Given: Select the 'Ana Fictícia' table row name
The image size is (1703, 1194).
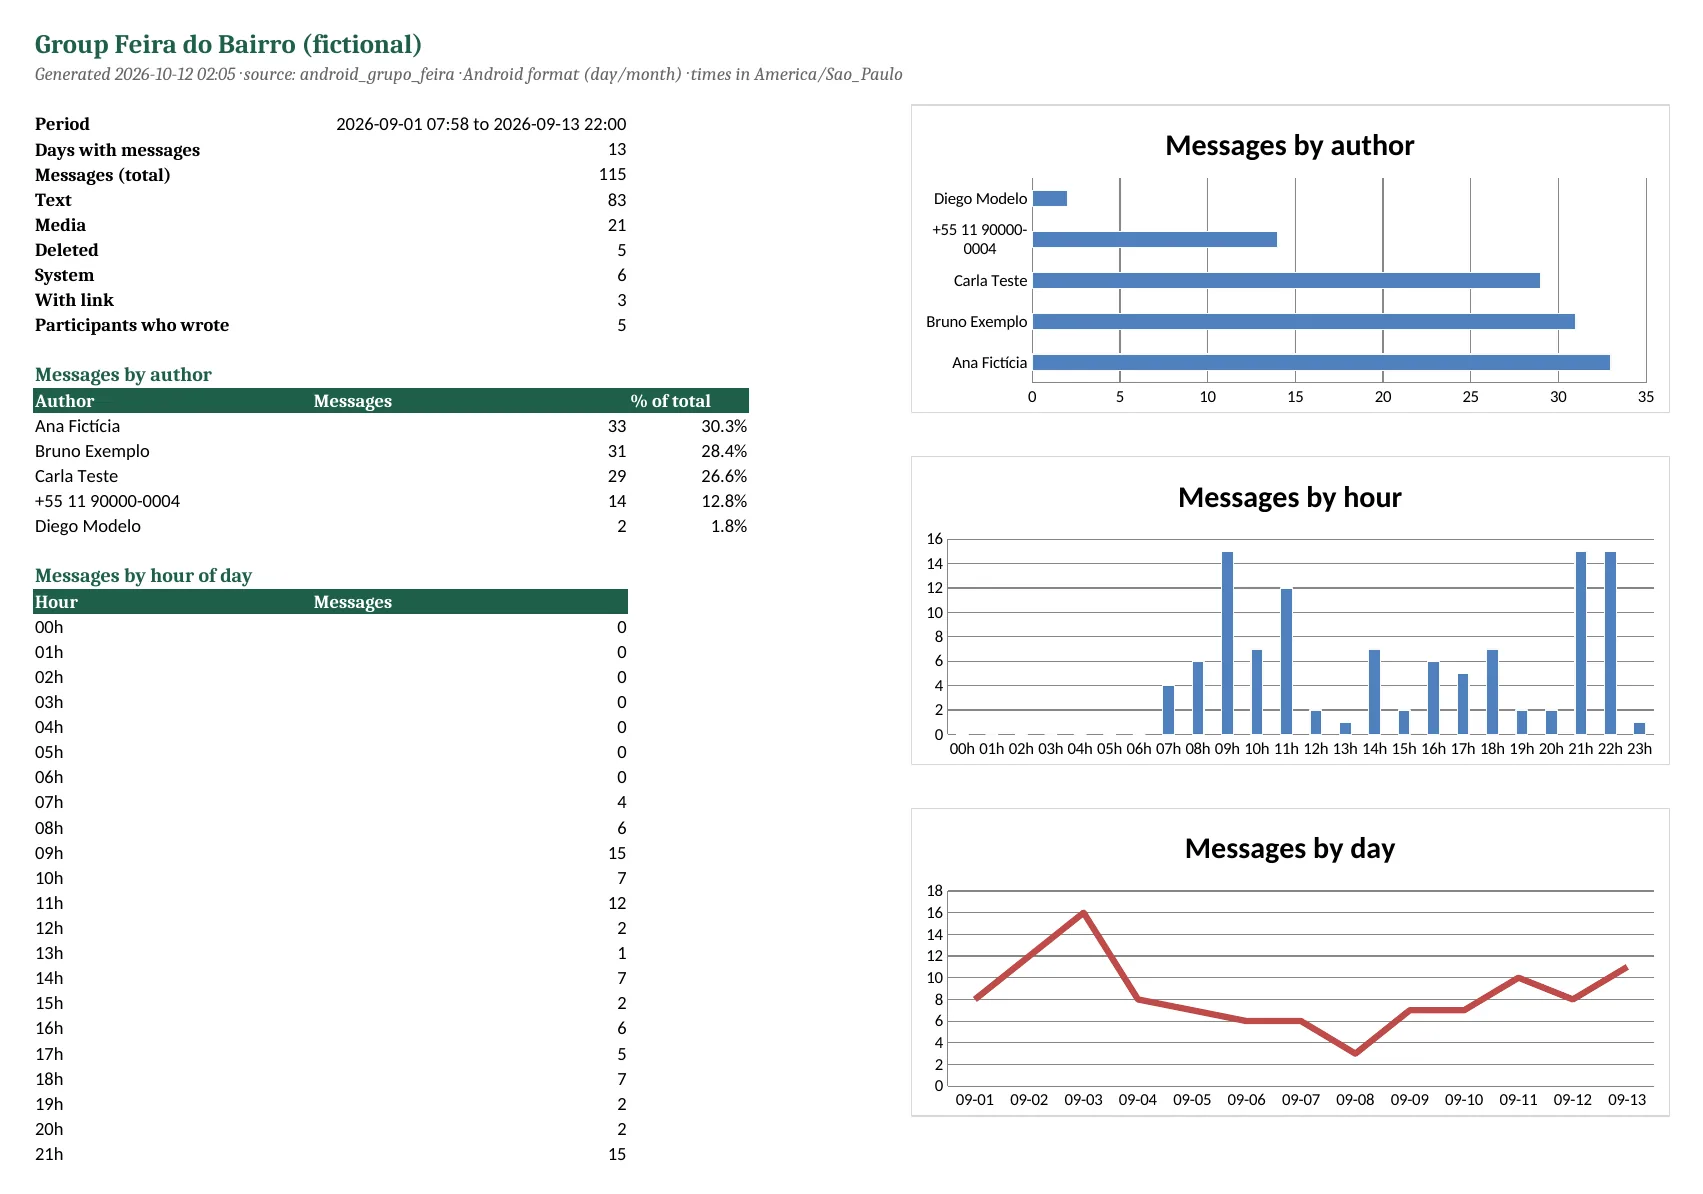Looking at the screenshot, I should [77, 426].
